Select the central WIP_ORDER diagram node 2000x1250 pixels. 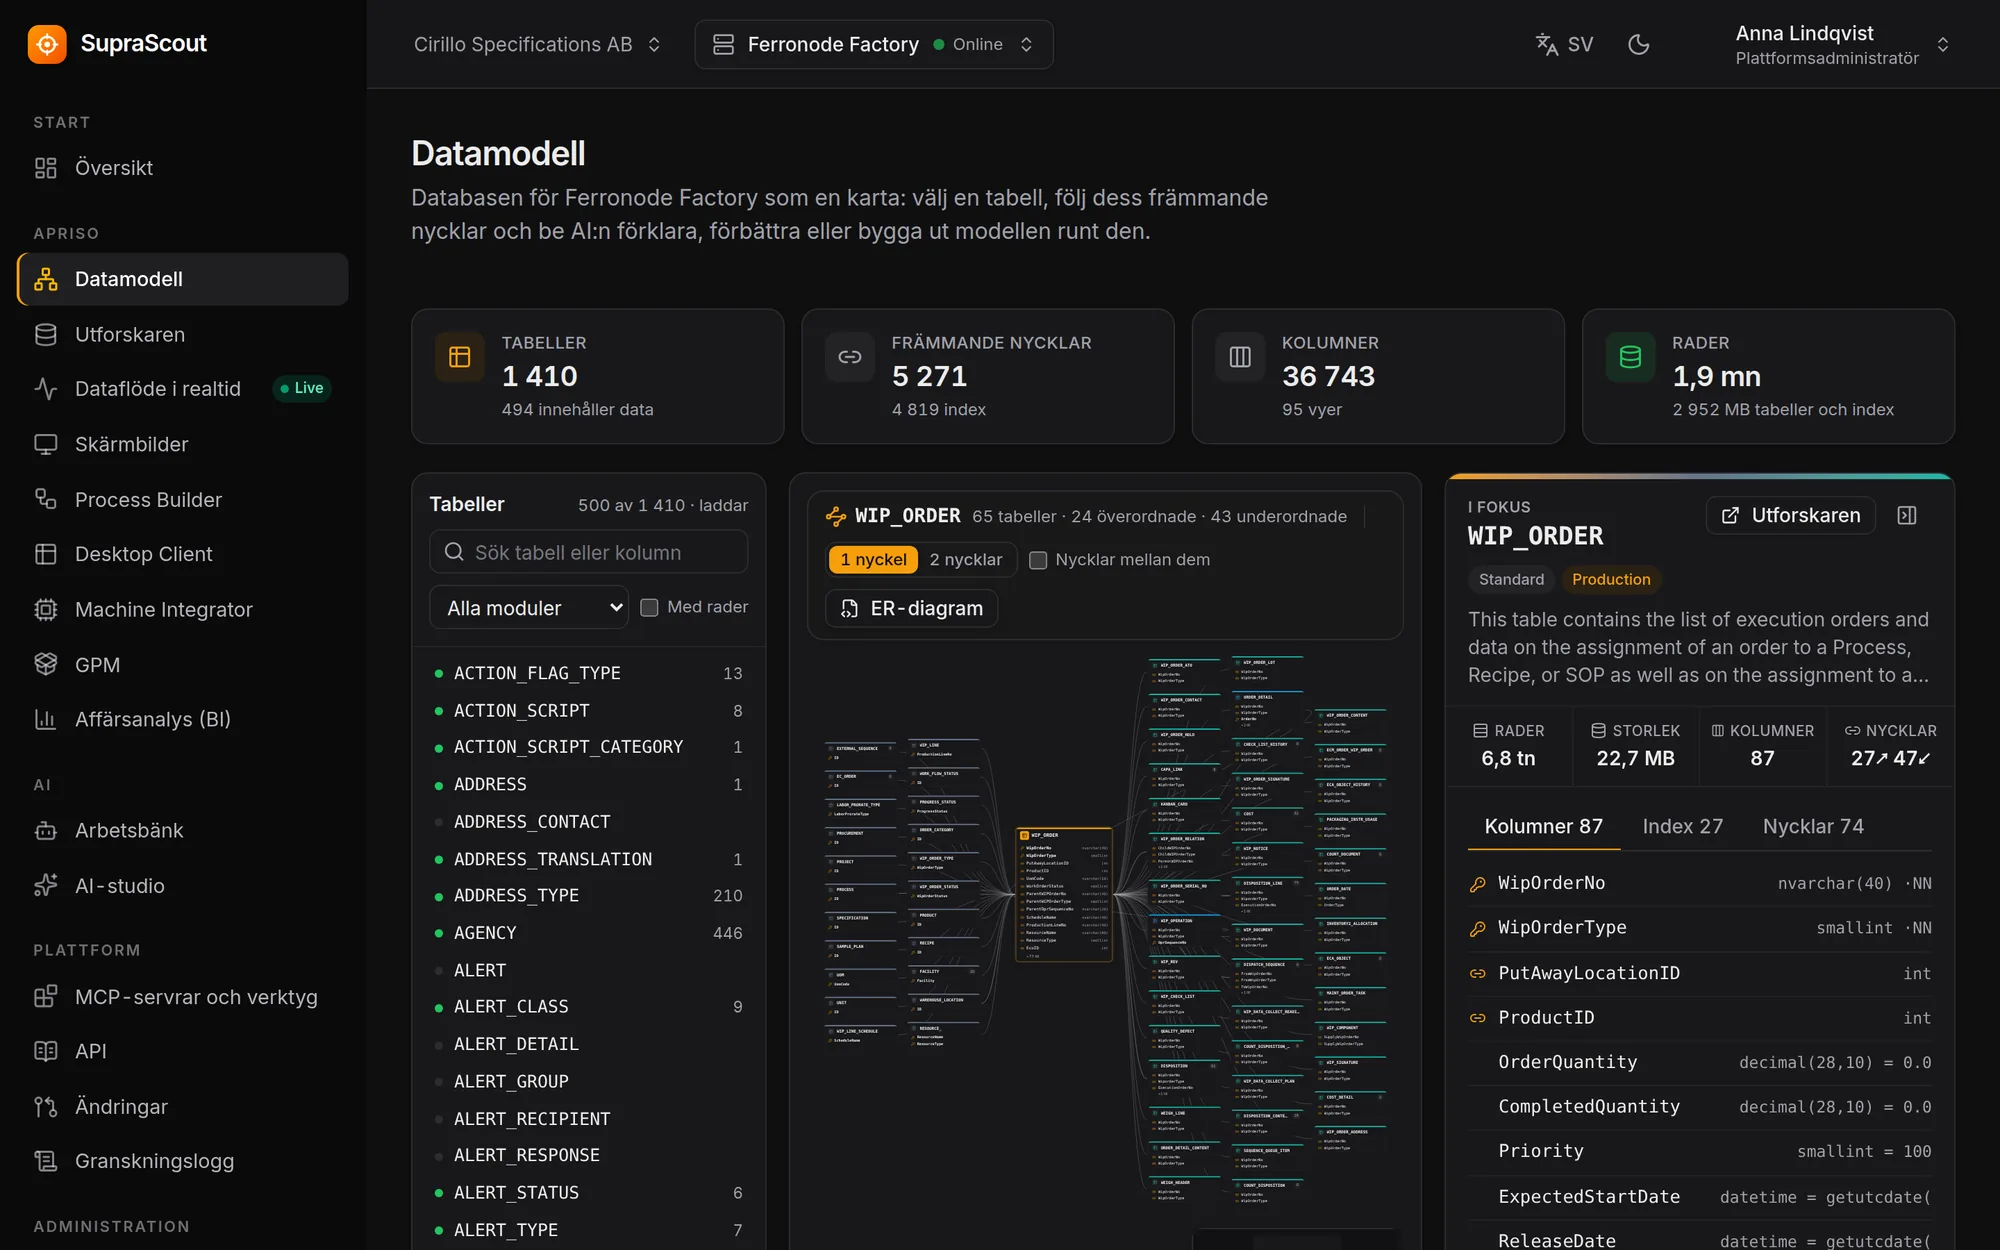click(x=1064, y=893)
